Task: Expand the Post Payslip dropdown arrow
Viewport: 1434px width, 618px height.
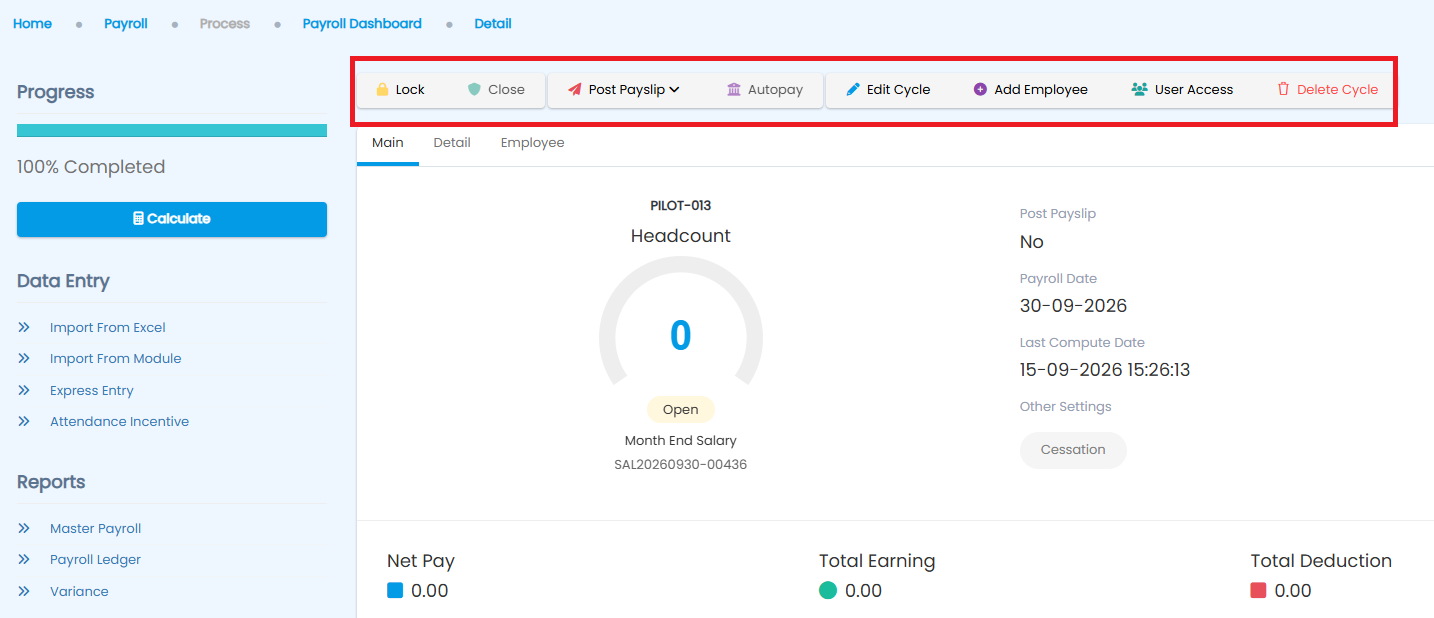Action: click(x=675, y=89)
